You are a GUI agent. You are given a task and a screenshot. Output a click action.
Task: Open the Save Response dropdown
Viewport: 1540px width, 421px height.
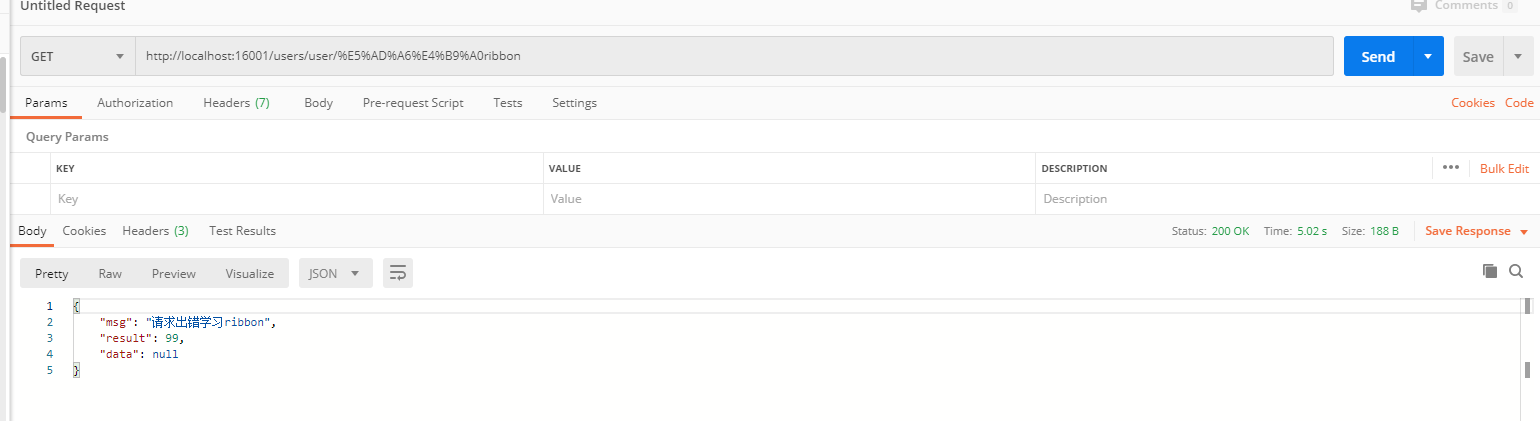click(1476, 231)
